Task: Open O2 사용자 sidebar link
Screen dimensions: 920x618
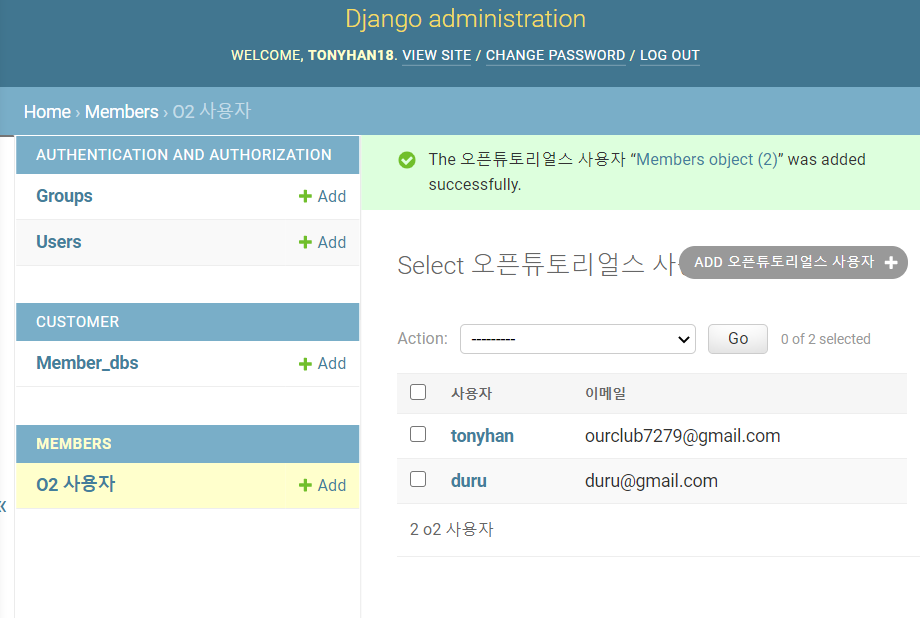Action: [76, 485]
